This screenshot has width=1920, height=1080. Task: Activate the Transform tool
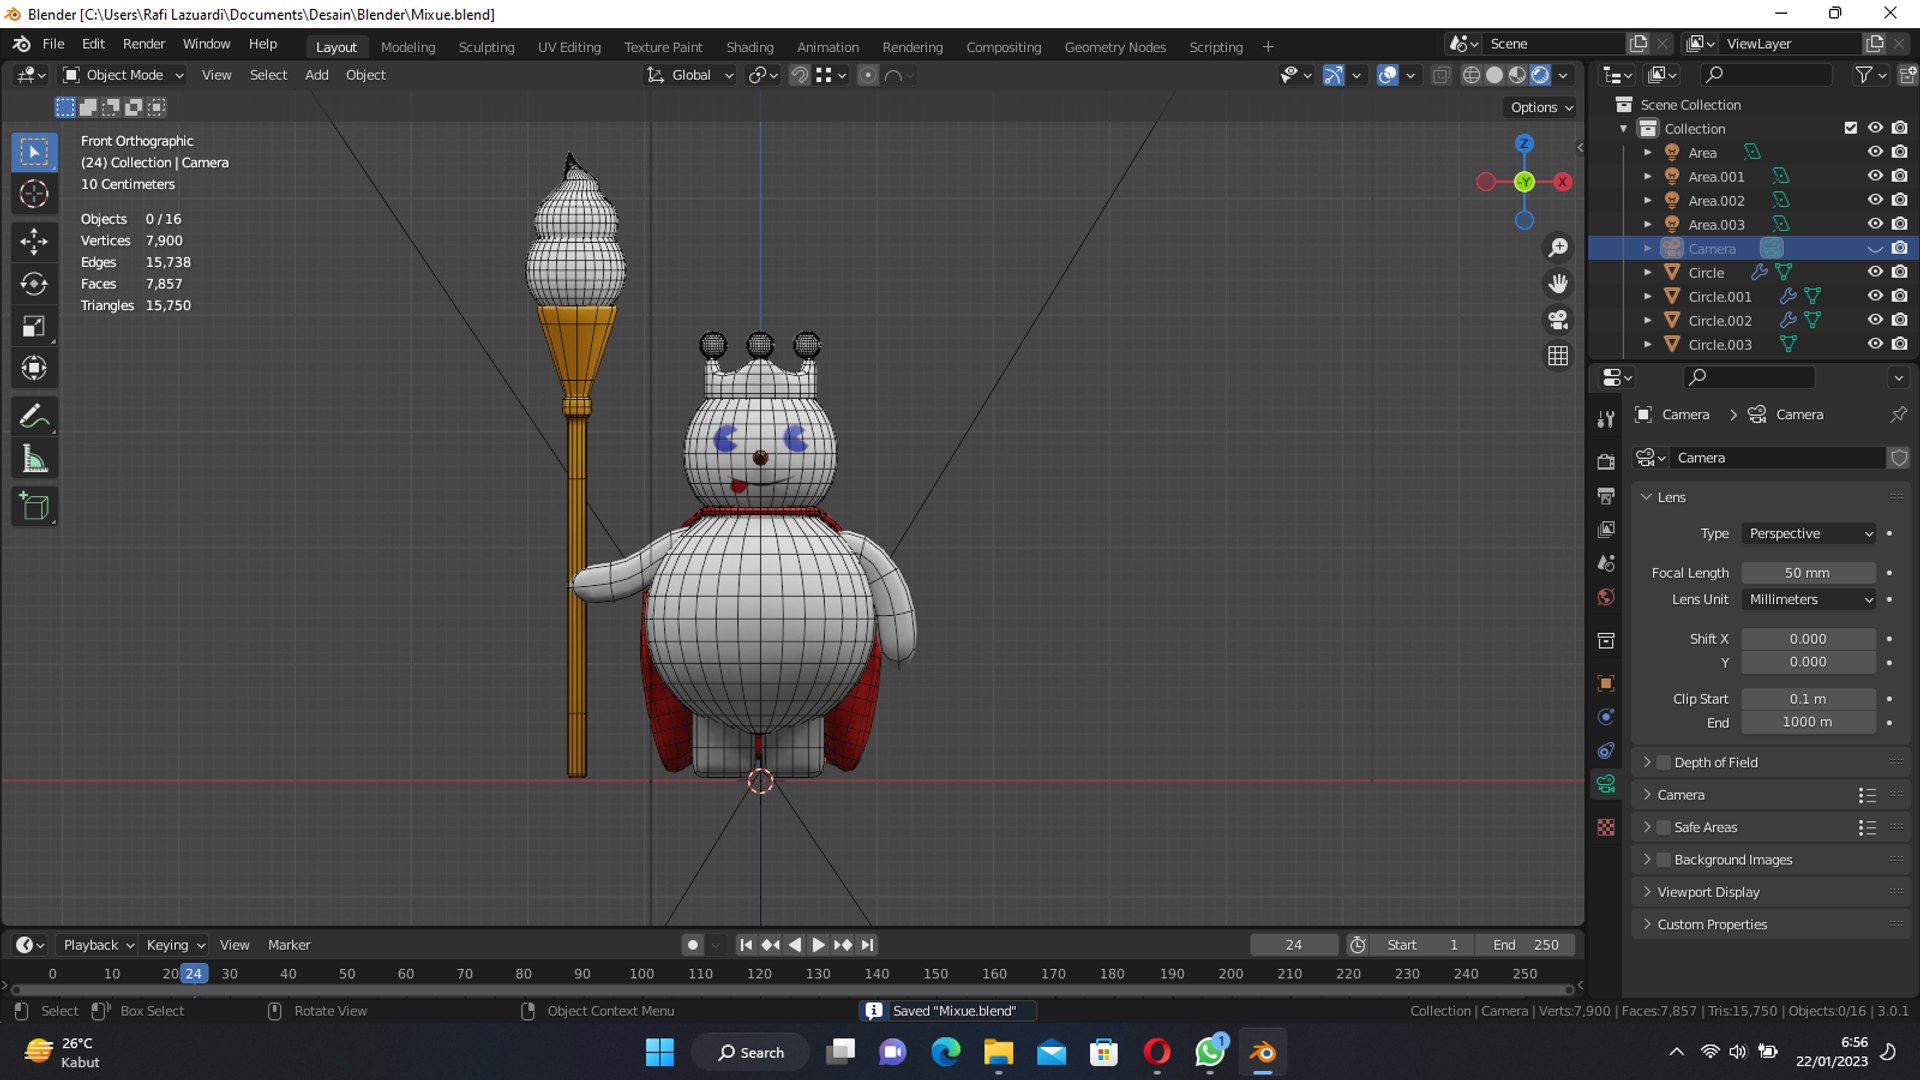click(34, 369)
